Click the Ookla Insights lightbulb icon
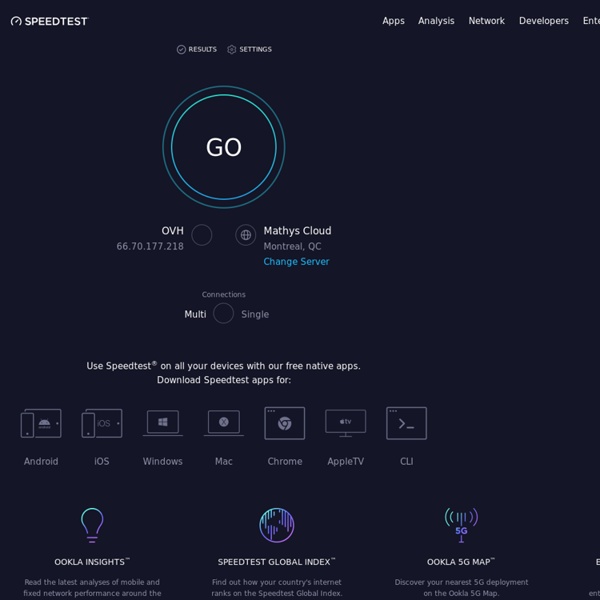The width and height of the screenshot is (600, 600). [x=92, y=524]
